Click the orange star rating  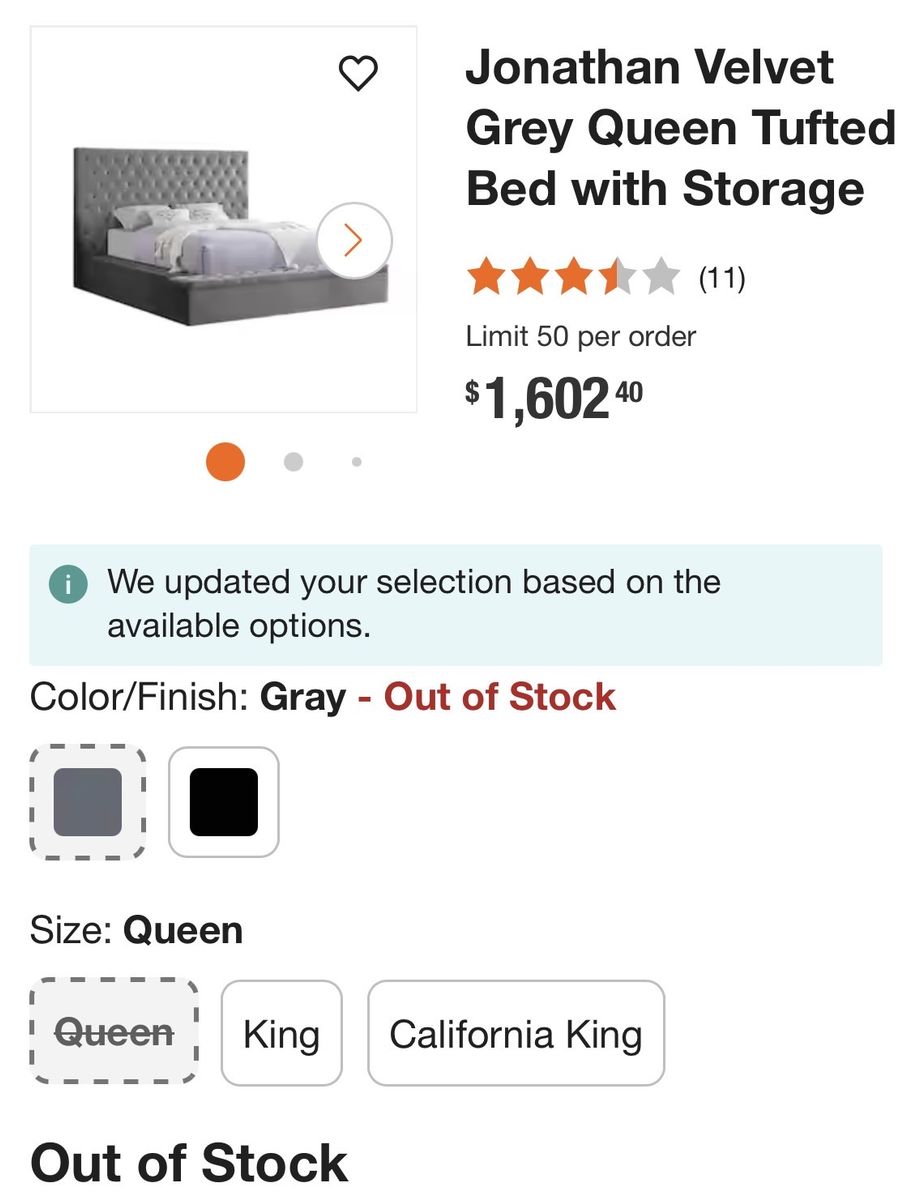pos(572,277)
